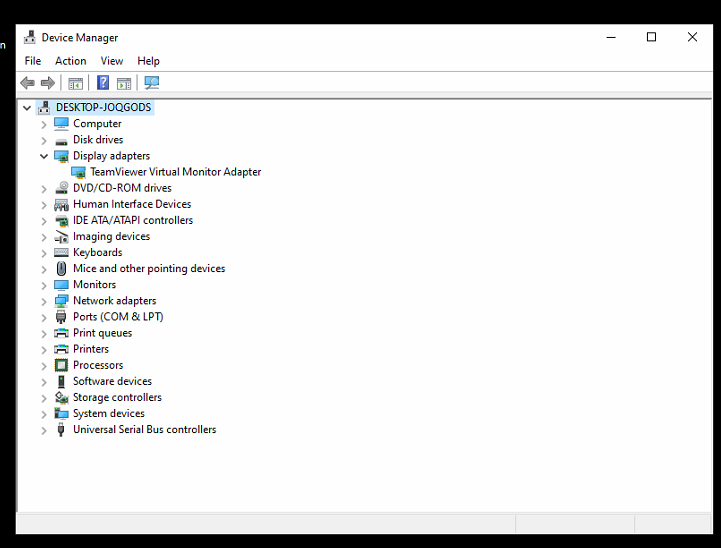Select the Print queues label
Image resolution: width=721 pixels, height=548 pixels.
(103, 333)
